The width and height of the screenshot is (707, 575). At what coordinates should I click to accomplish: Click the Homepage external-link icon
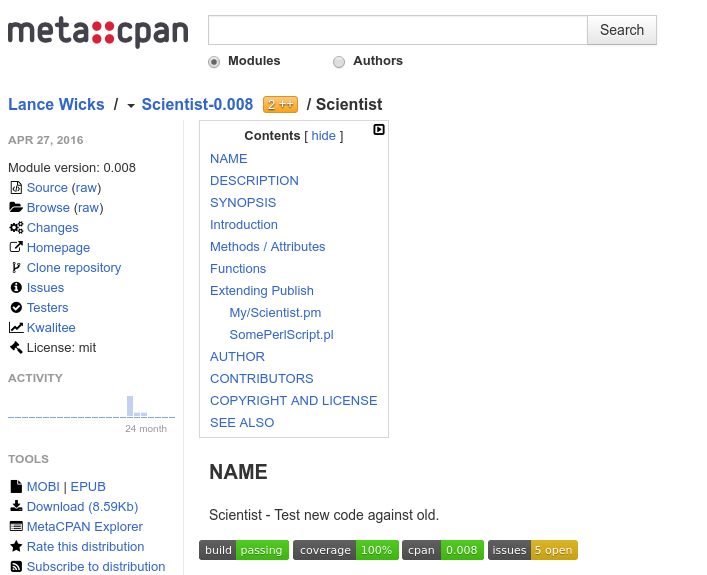(16, 247)
